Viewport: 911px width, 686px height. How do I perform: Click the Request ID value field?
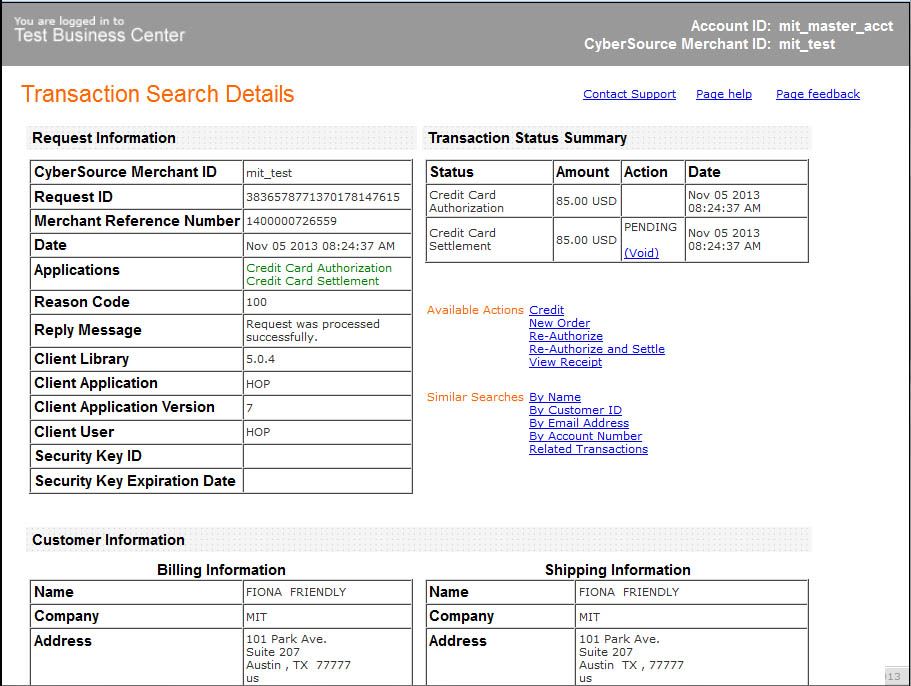tap(322, 197)
